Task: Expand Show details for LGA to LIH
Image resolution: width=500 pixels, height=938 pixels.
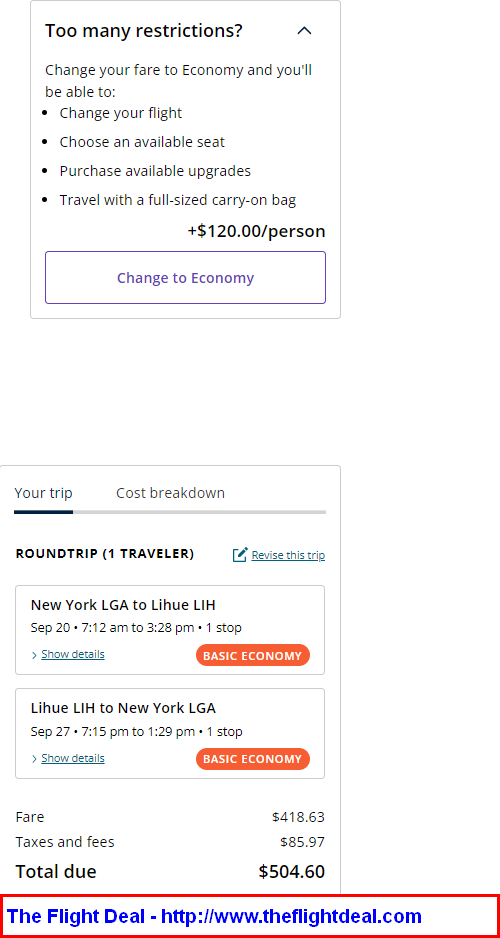Action: (73, 654)
